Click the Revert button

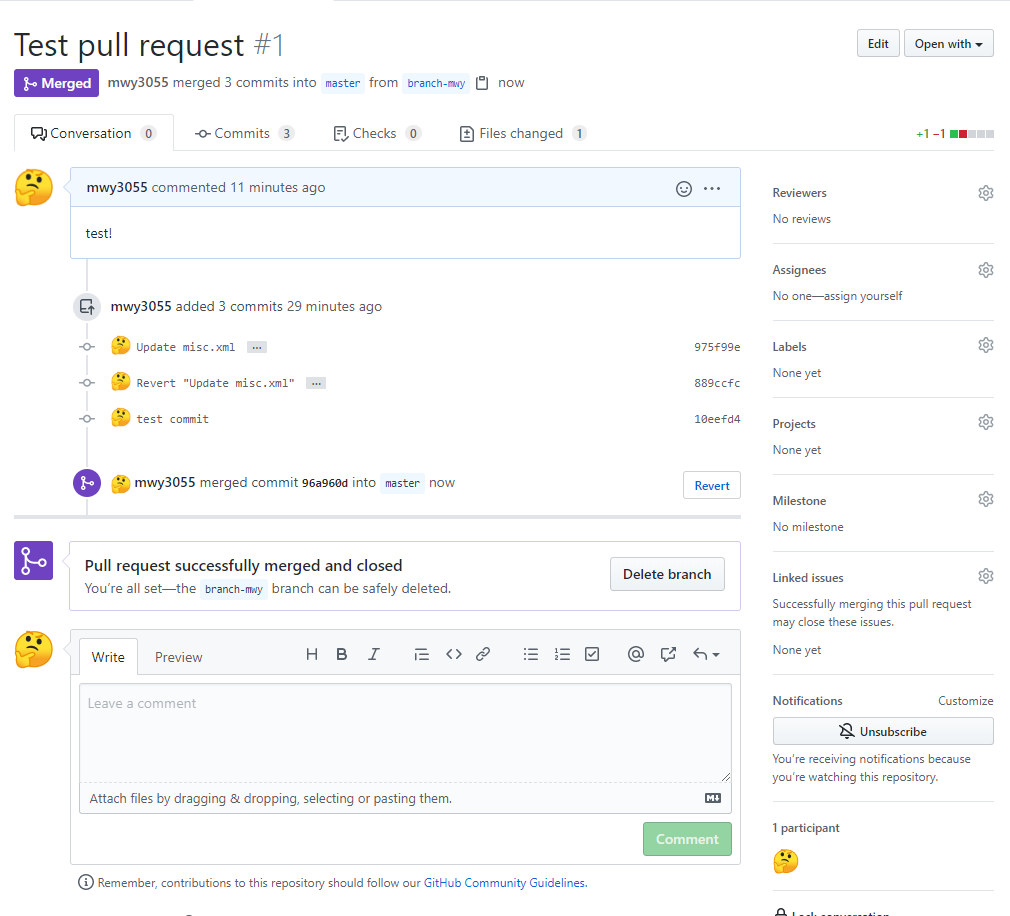(712, 486)
